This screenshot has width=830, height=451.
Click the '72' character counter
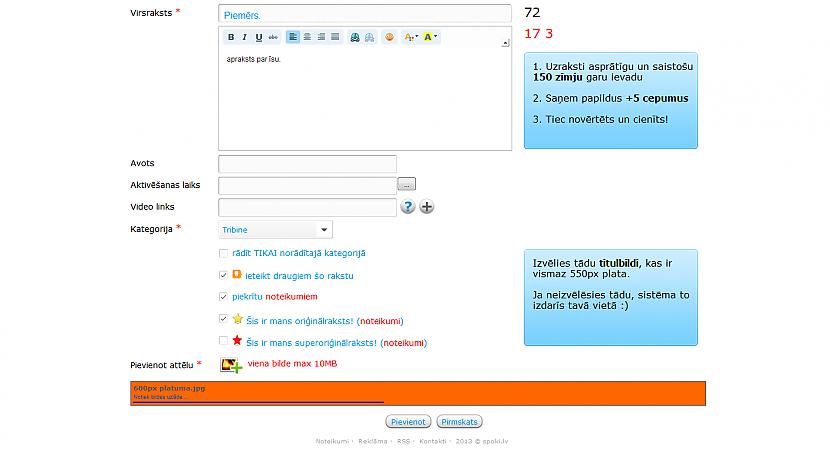[x=532, y=13]
